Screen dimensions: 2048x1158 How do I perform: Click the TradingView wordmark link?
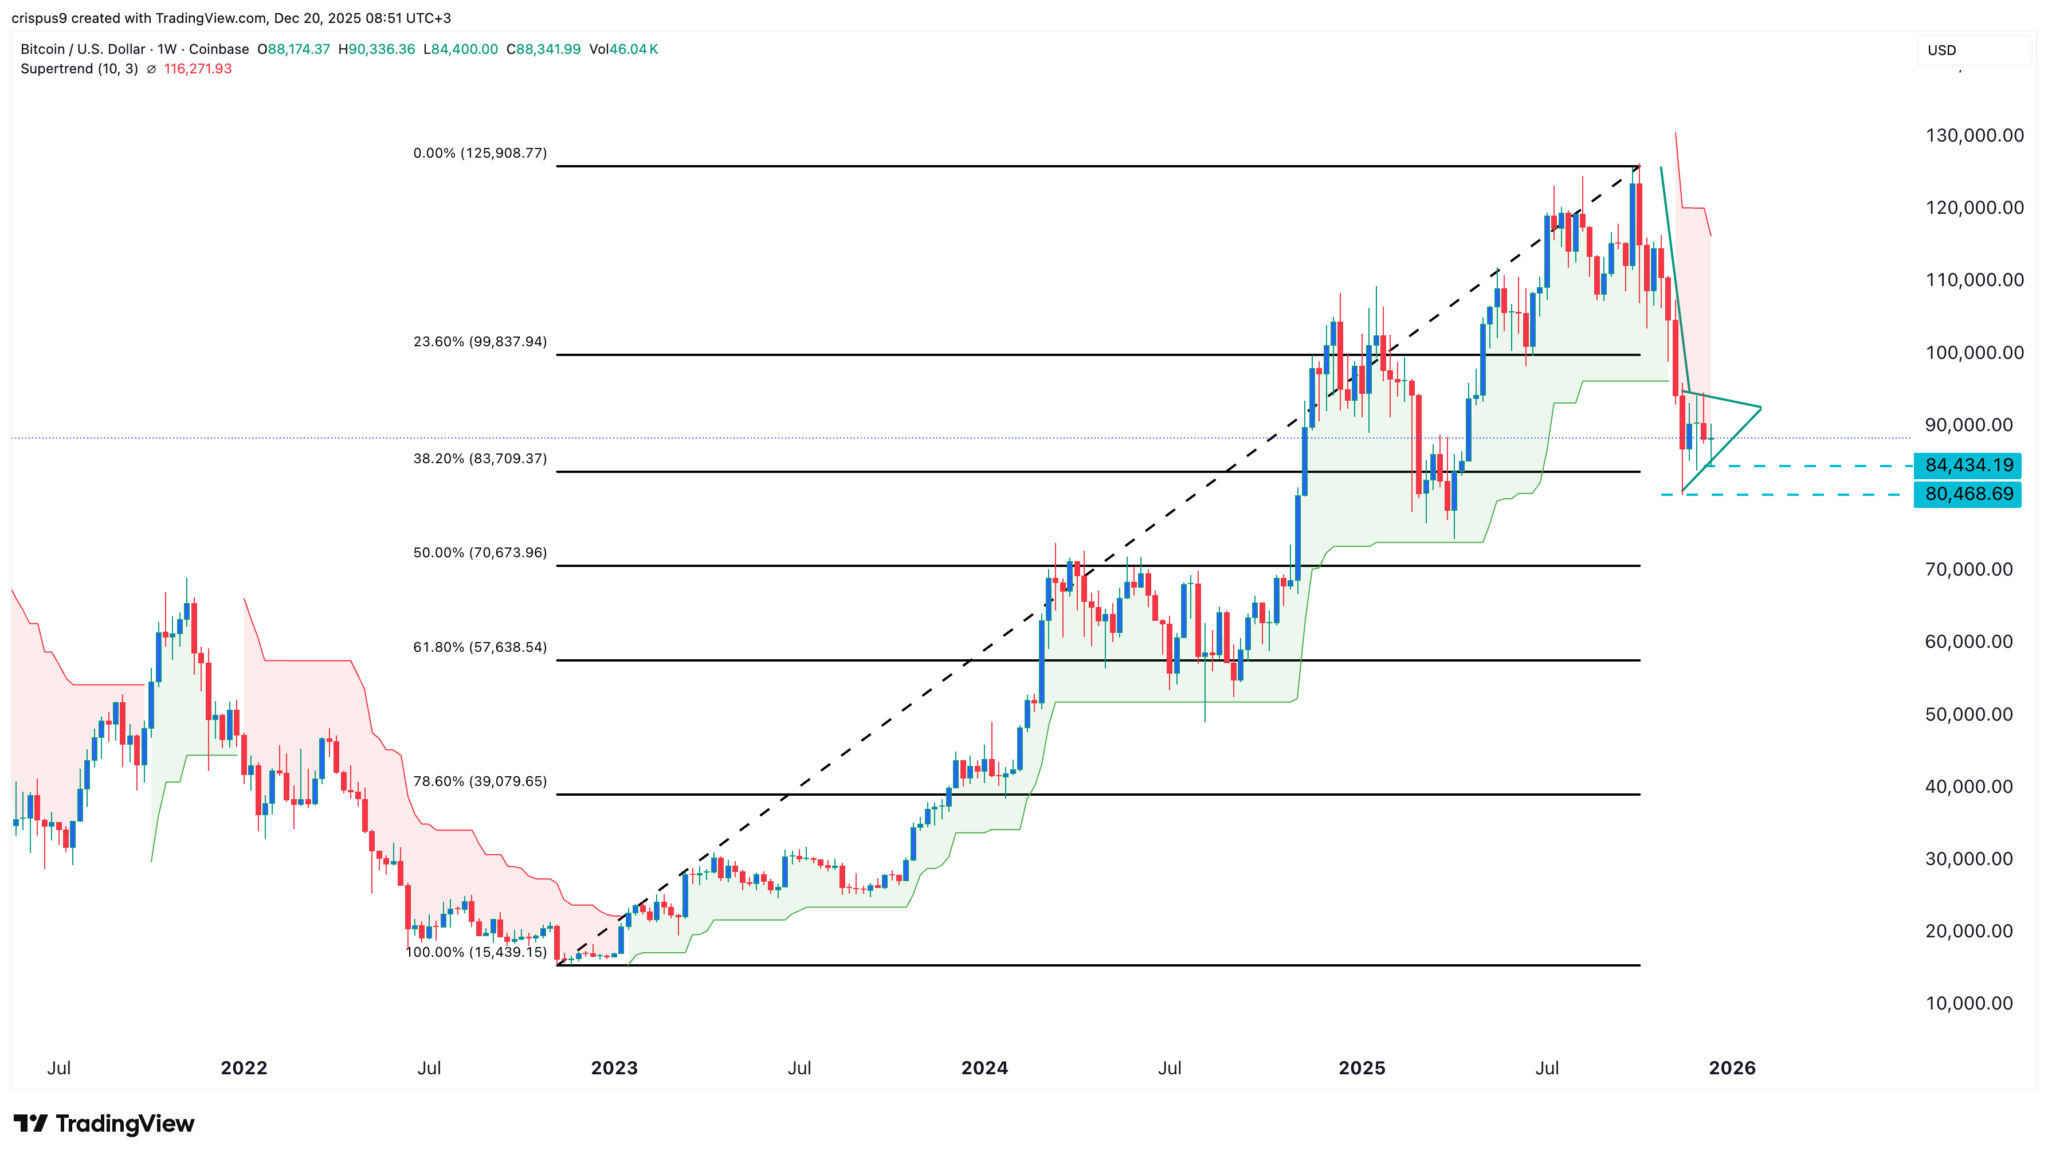(x=124, y=1124)
